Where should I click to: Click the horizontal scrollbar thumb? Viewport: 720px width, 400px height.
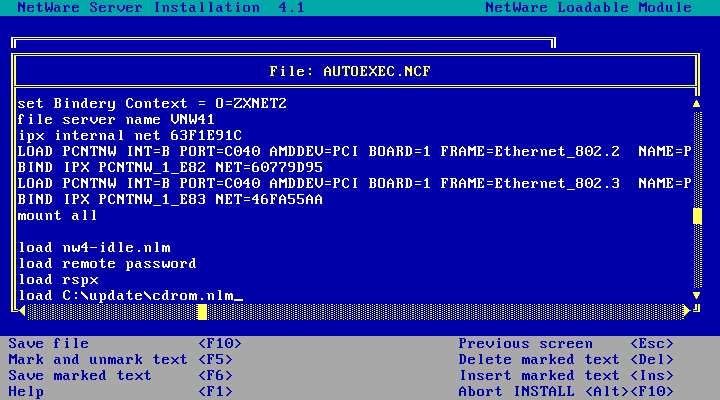click(202, 312)
